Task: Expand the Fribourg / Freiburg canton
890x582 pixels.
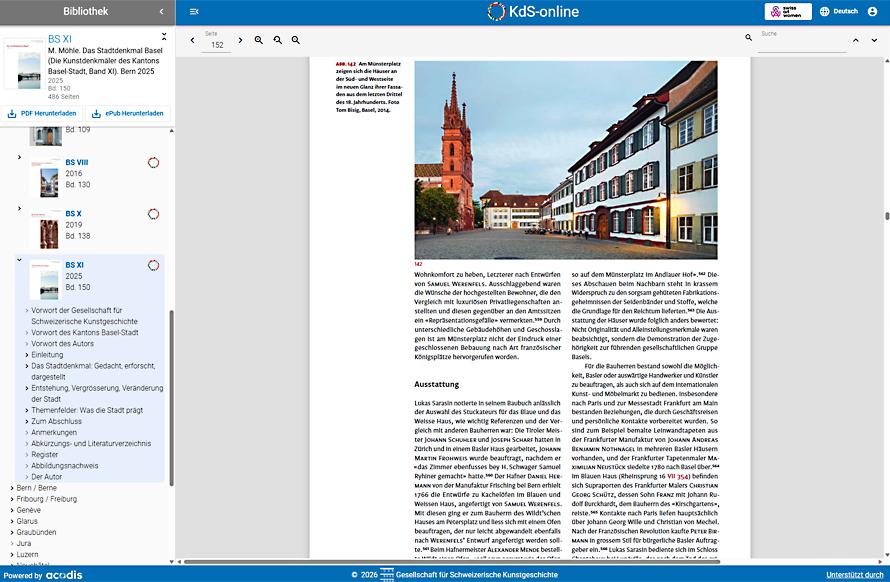Action: pyautogui.click(x=12, y=499)
